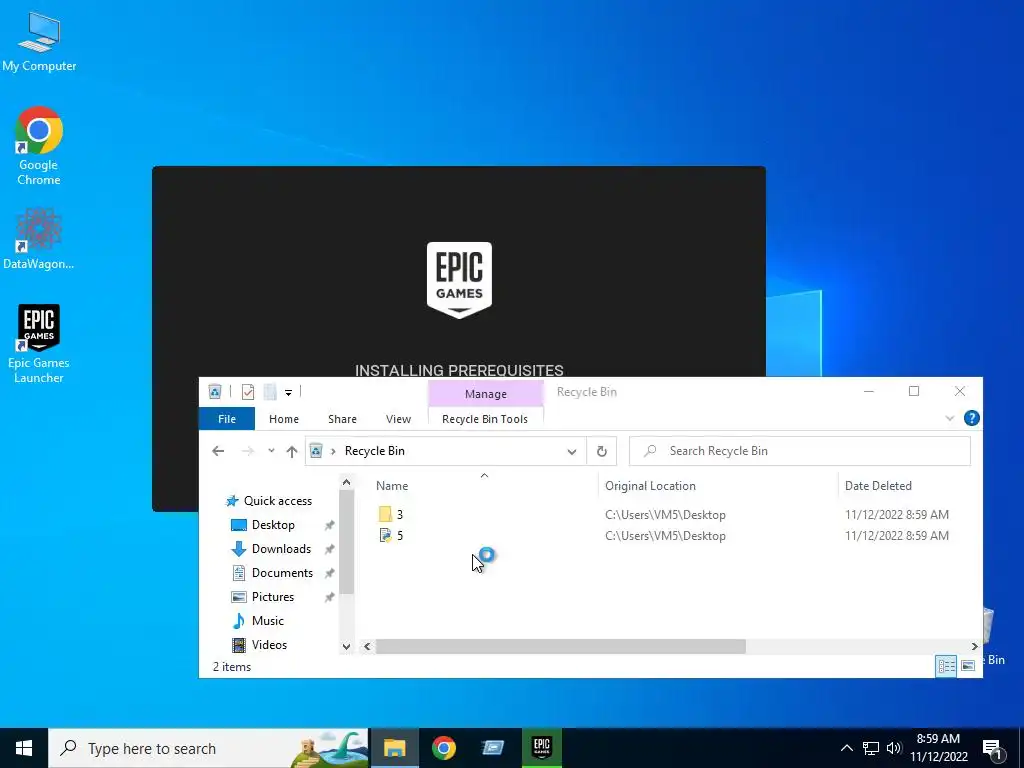The height and width of the screenshot is (768, 1024).
Task: Click New folder icon in quick access toolbar
Action: (270, 392)
